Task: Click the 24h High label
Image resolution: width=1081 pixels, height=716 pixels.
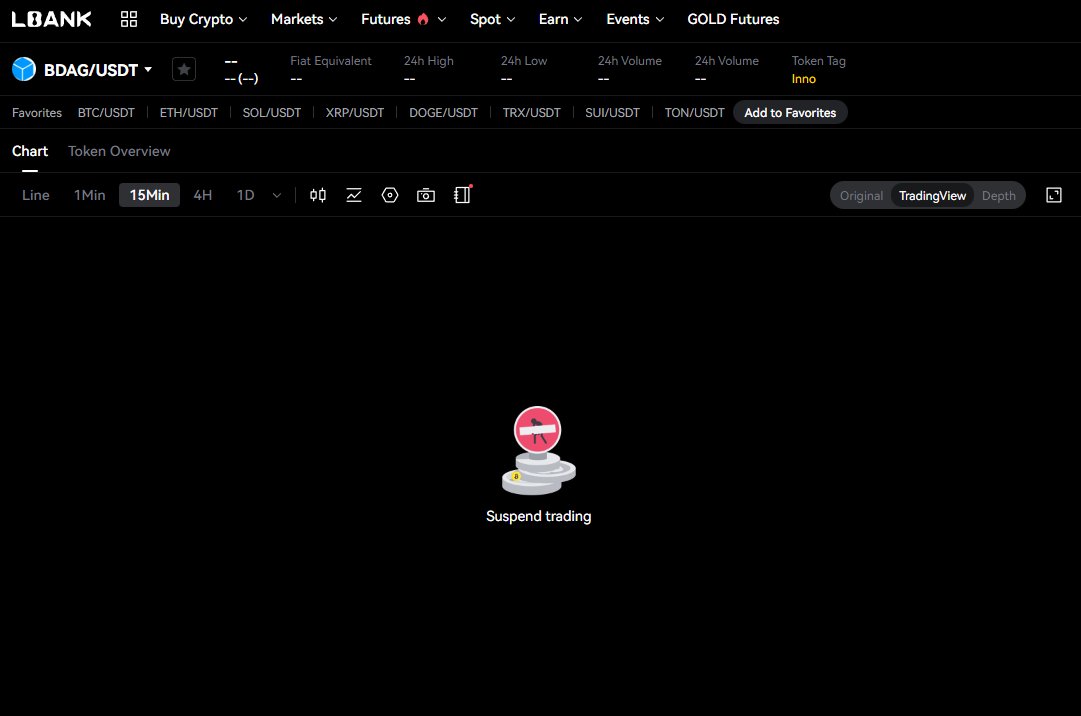Action: (429, 61)
